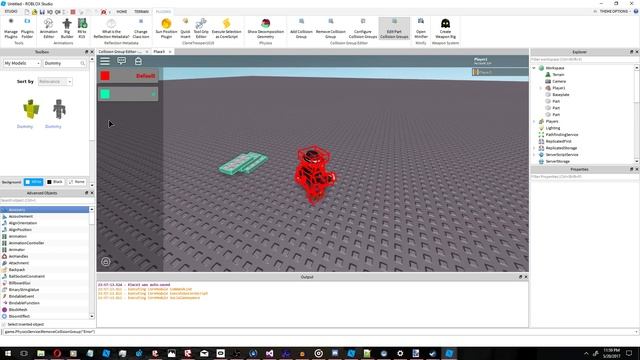The image size is (640, 360).
Task: Insert the yellow Dummy model
Action: point(31,109)
